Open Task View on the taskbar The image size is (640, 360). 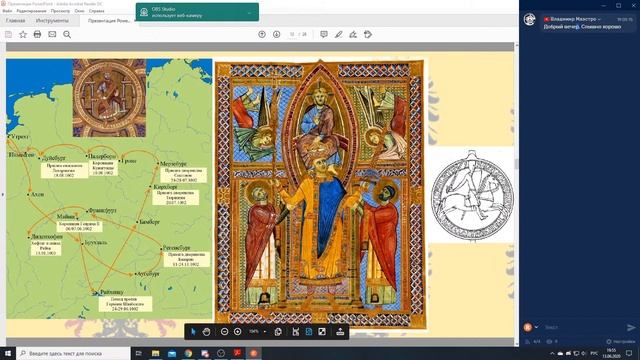tap(139, 353)
